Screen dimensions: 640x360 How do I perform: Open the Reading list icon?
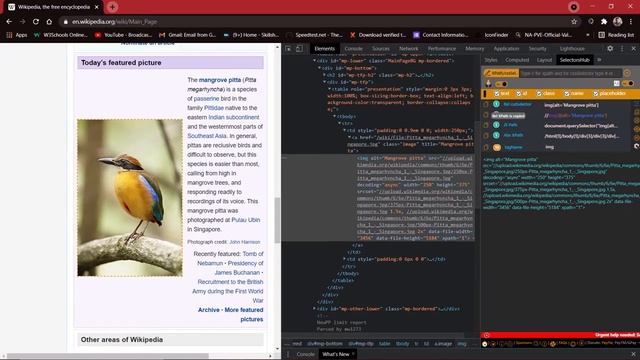[x=616, y=35]
